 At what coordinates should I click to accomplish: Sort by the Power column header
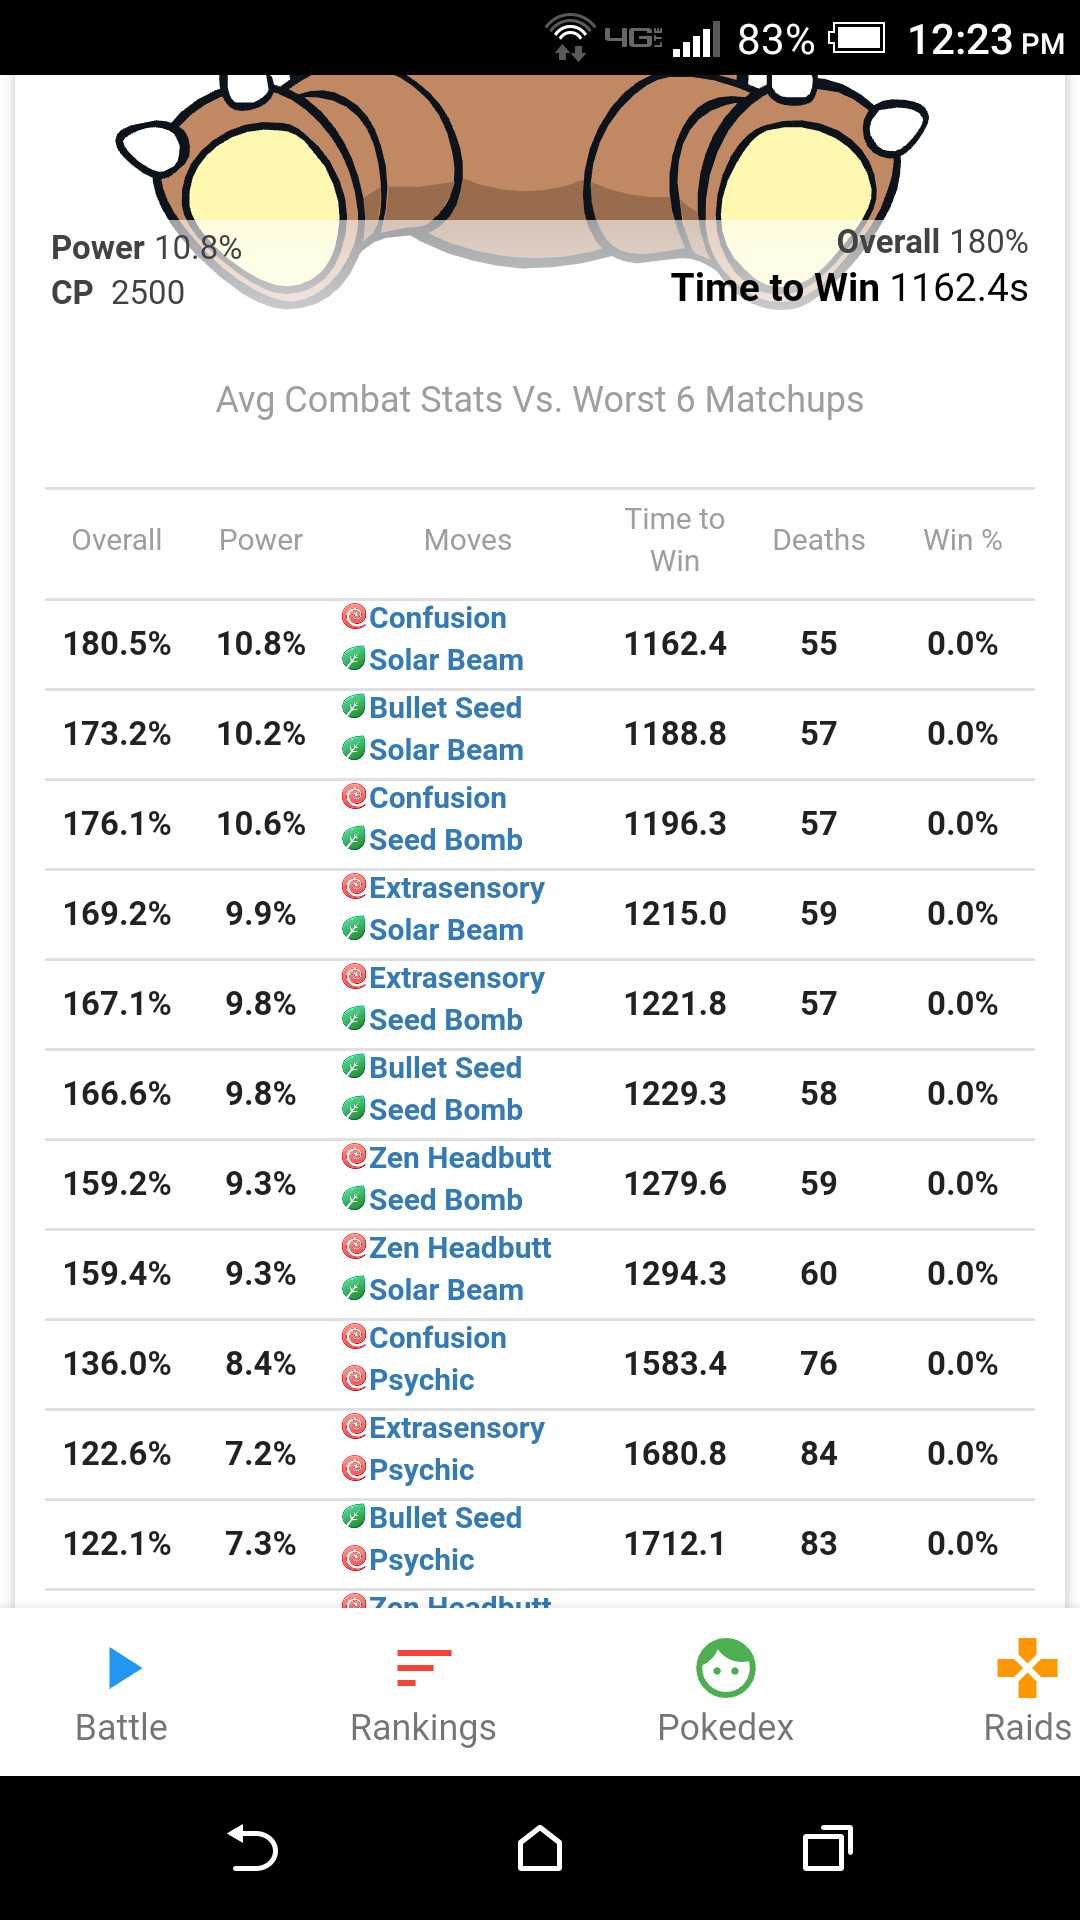click(x=261, y=540)
